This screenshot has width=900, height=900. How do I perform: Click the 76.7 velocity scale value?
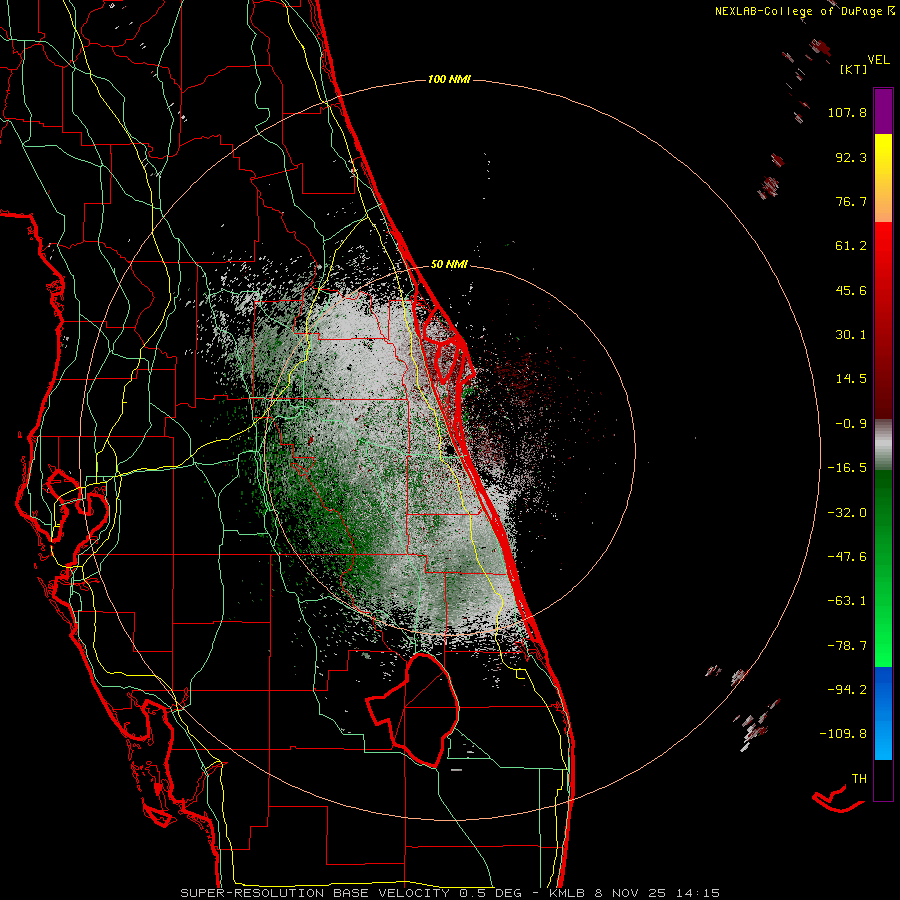[x=851, y=201]
